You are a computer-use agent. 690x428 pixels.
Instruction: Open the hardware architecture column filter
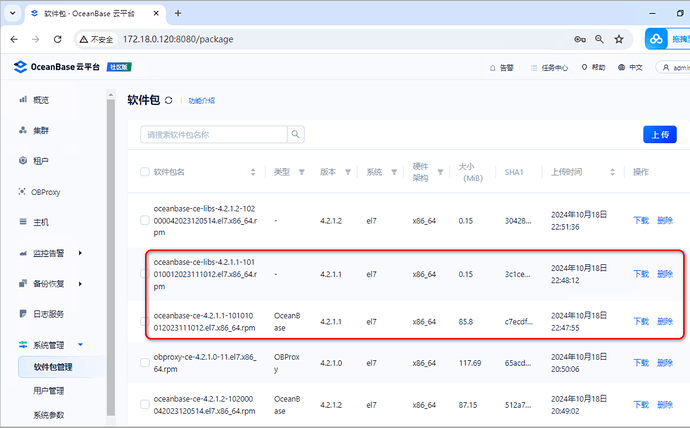tap(440, 172)
